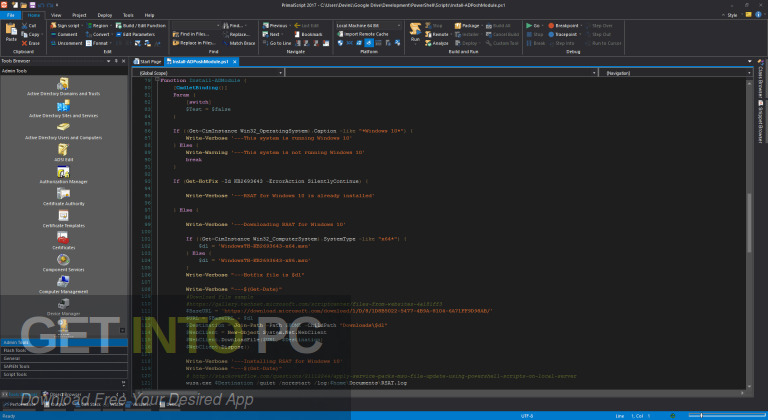
Task: Open Component Services tool
Action: click(63, 263)
